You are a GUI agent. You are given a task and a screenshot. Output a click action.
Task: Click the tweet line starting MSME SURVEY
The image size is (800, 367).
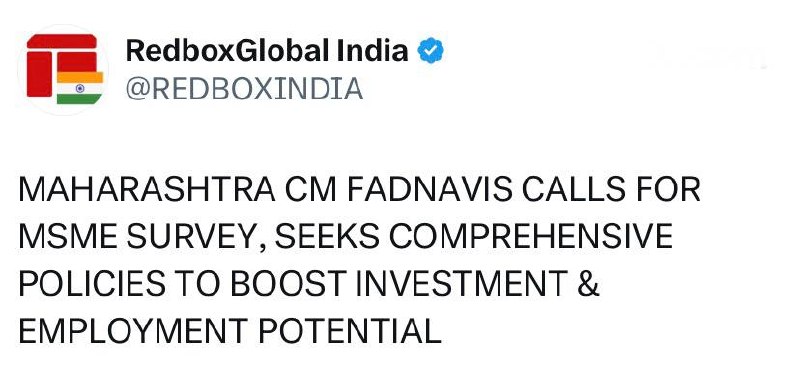pyautogui.click(x=345, y=236)
